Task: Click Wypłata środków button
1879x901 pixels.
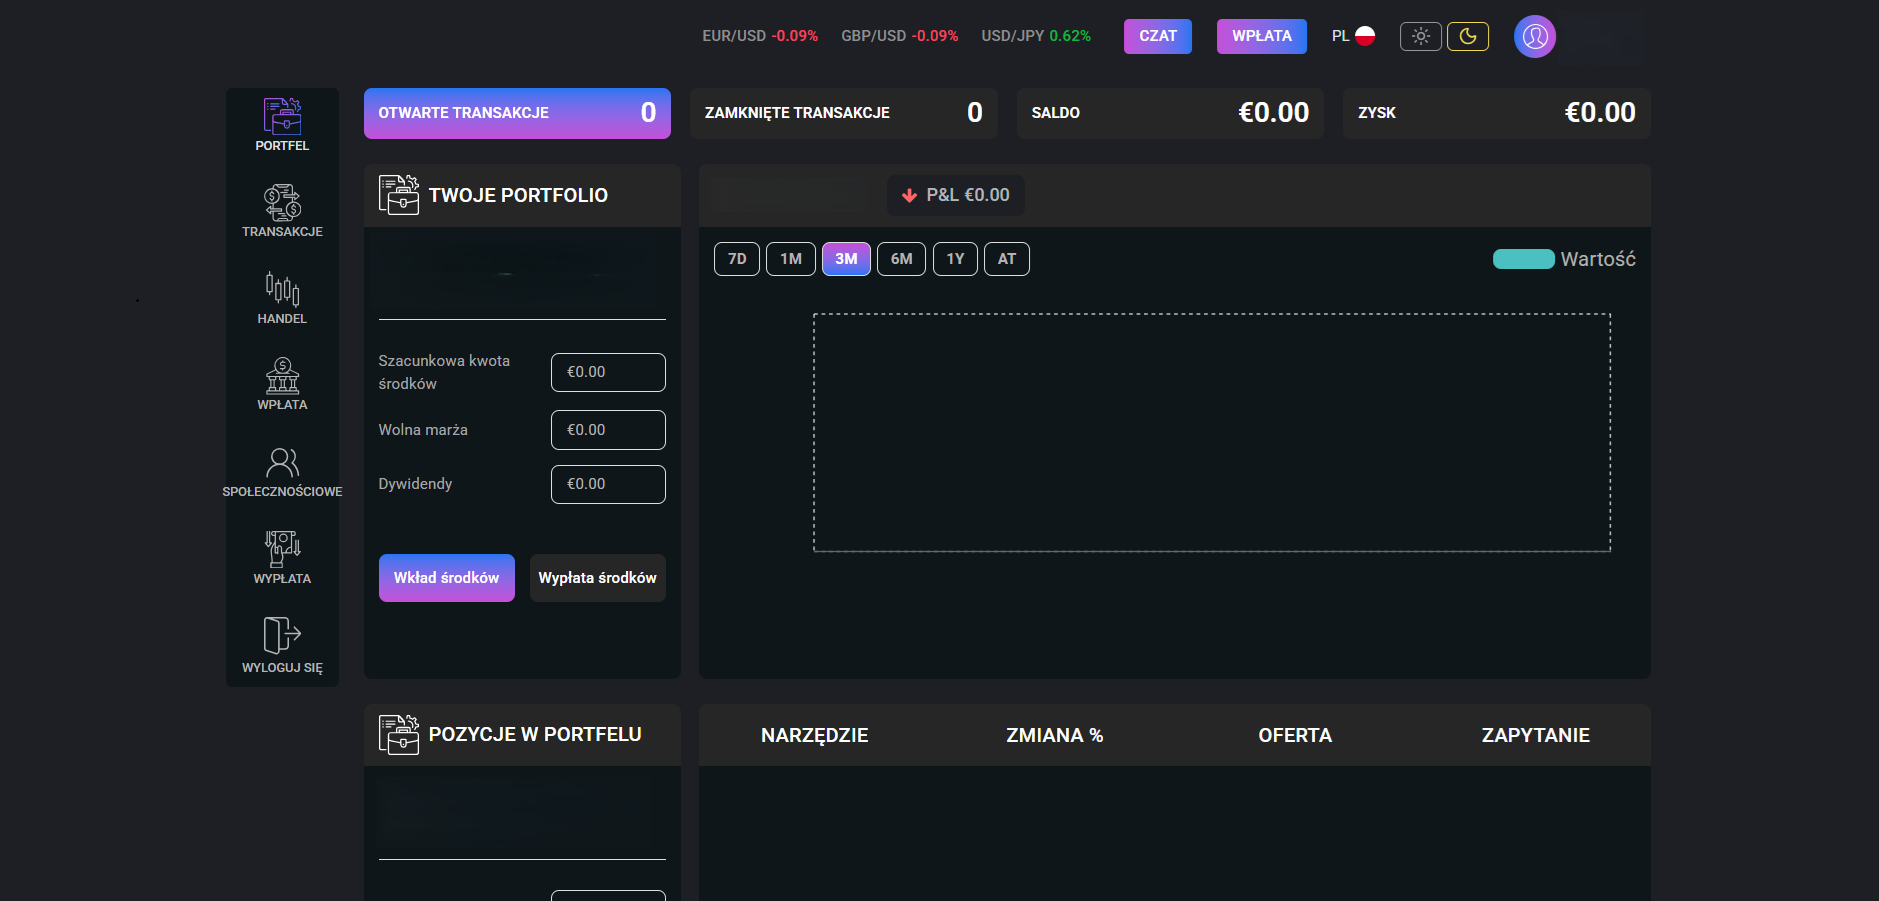Action: pos(598,578)
